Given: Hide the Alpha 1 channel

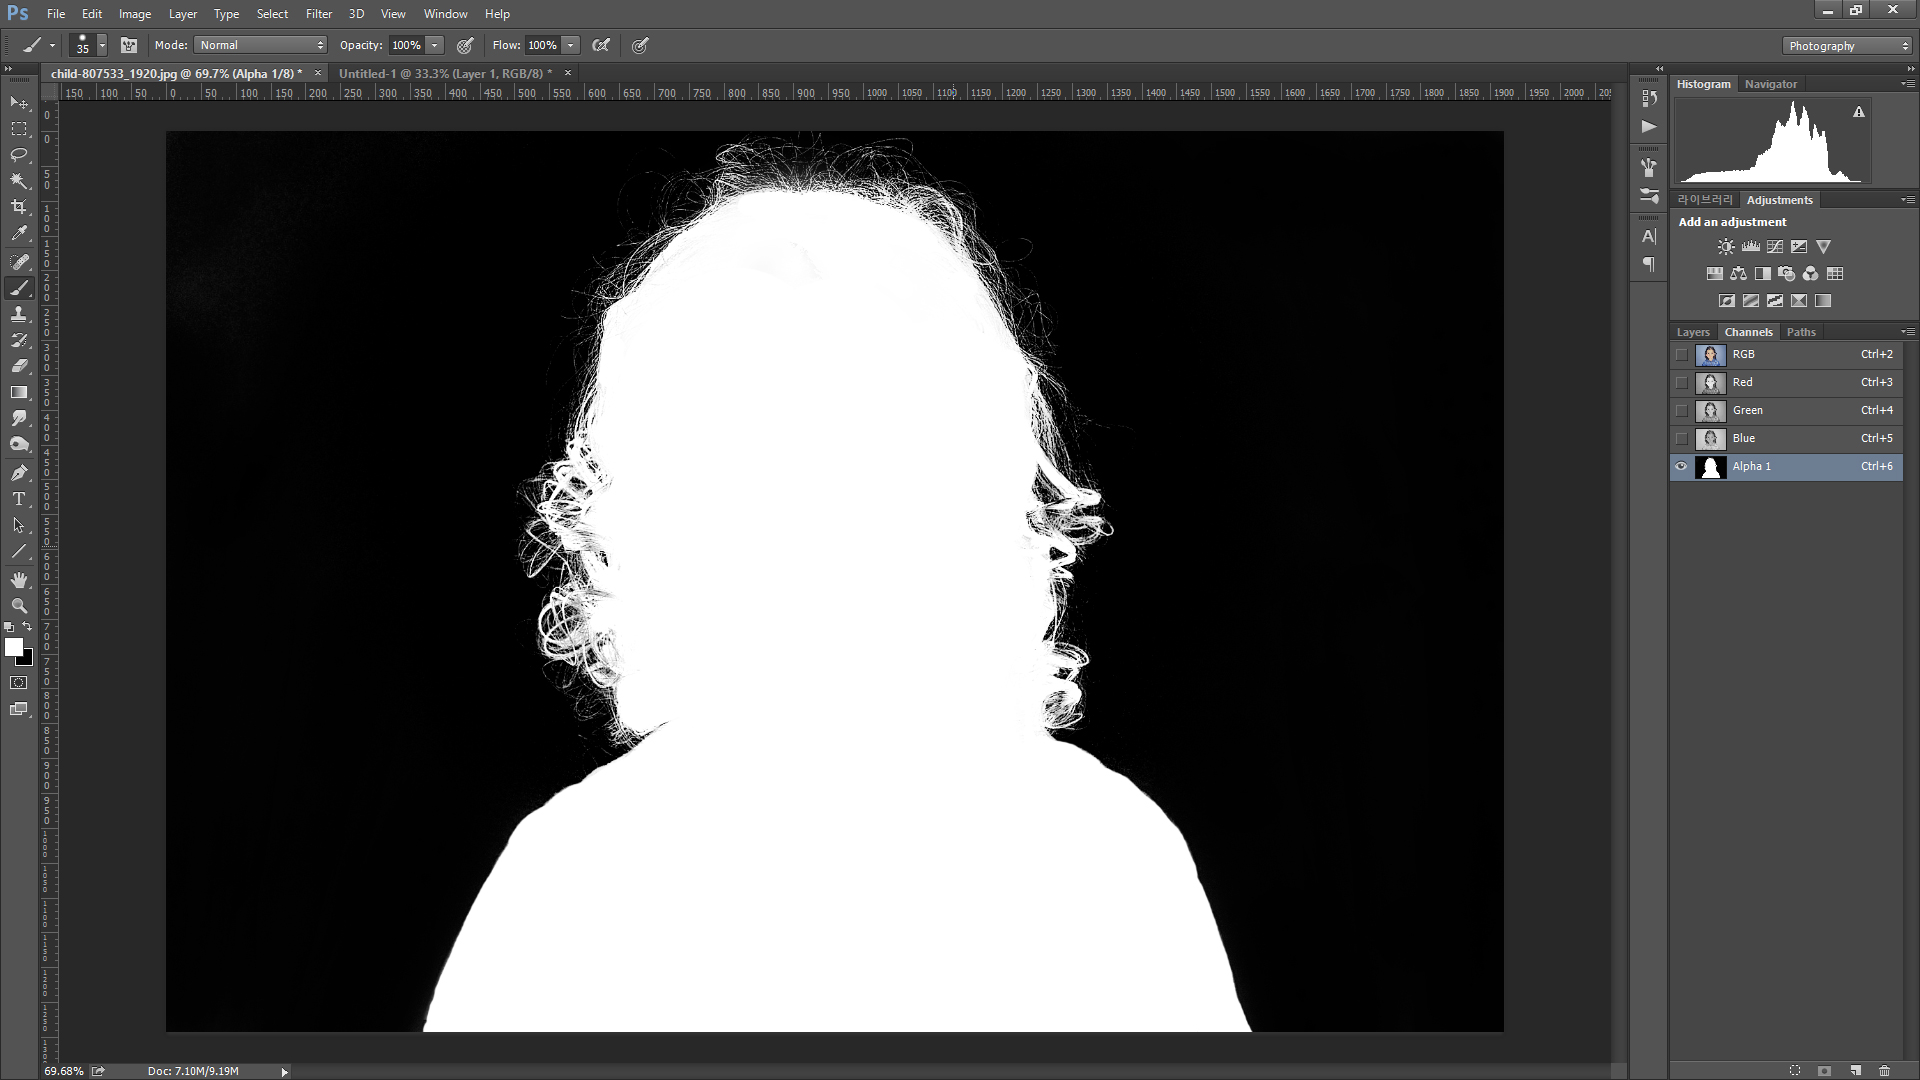Looking at the screenshot, I should click(x=1681, y=467).
